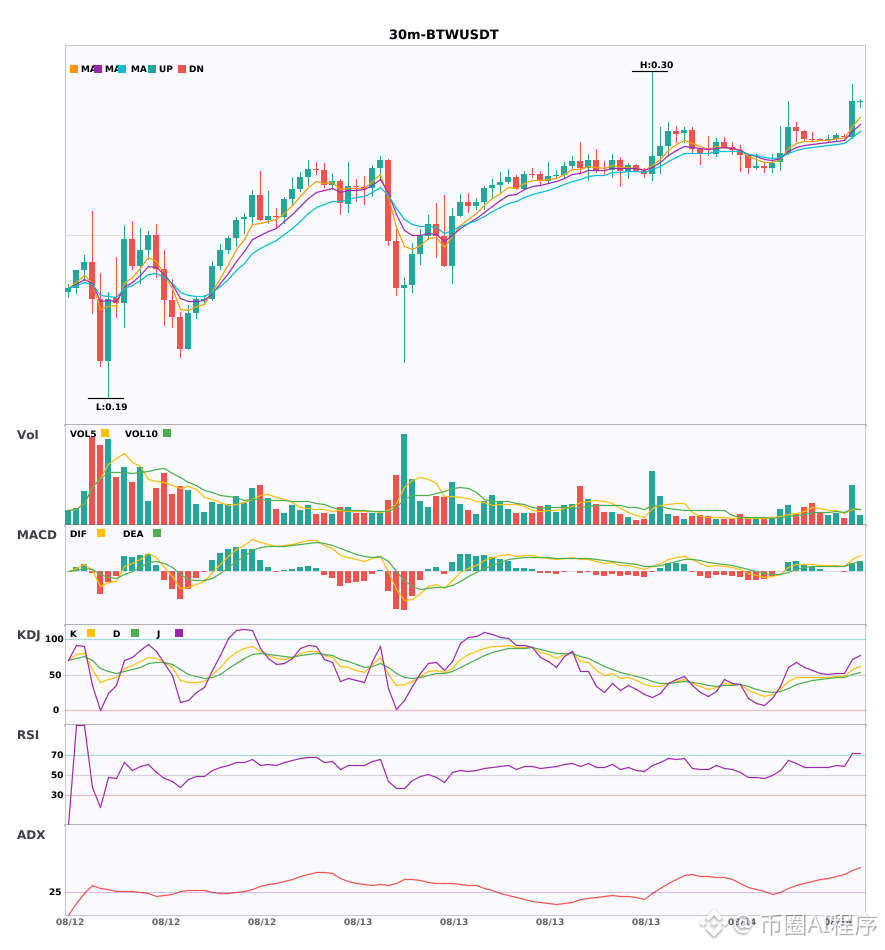Click the cyan MA legend swatch
Viewport: 885px width, 950px height.
[x=122, y=69]
